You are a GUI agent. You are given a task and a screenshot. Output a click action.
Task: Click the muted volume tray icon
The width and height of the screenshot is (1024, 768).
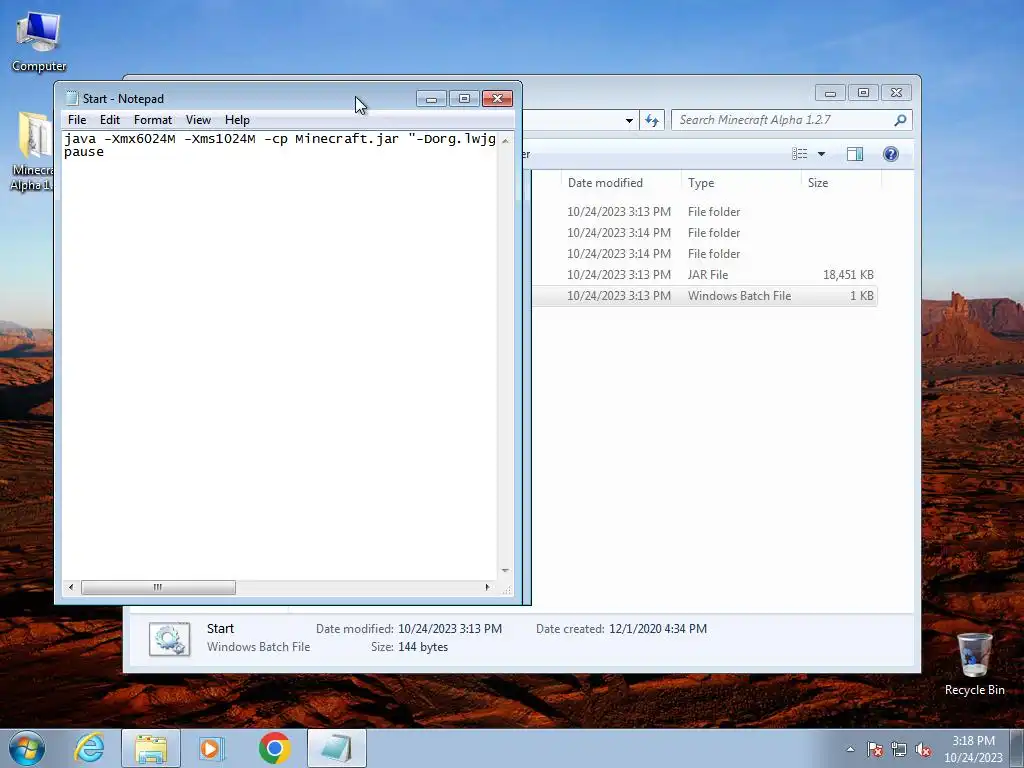click(923, 750)
